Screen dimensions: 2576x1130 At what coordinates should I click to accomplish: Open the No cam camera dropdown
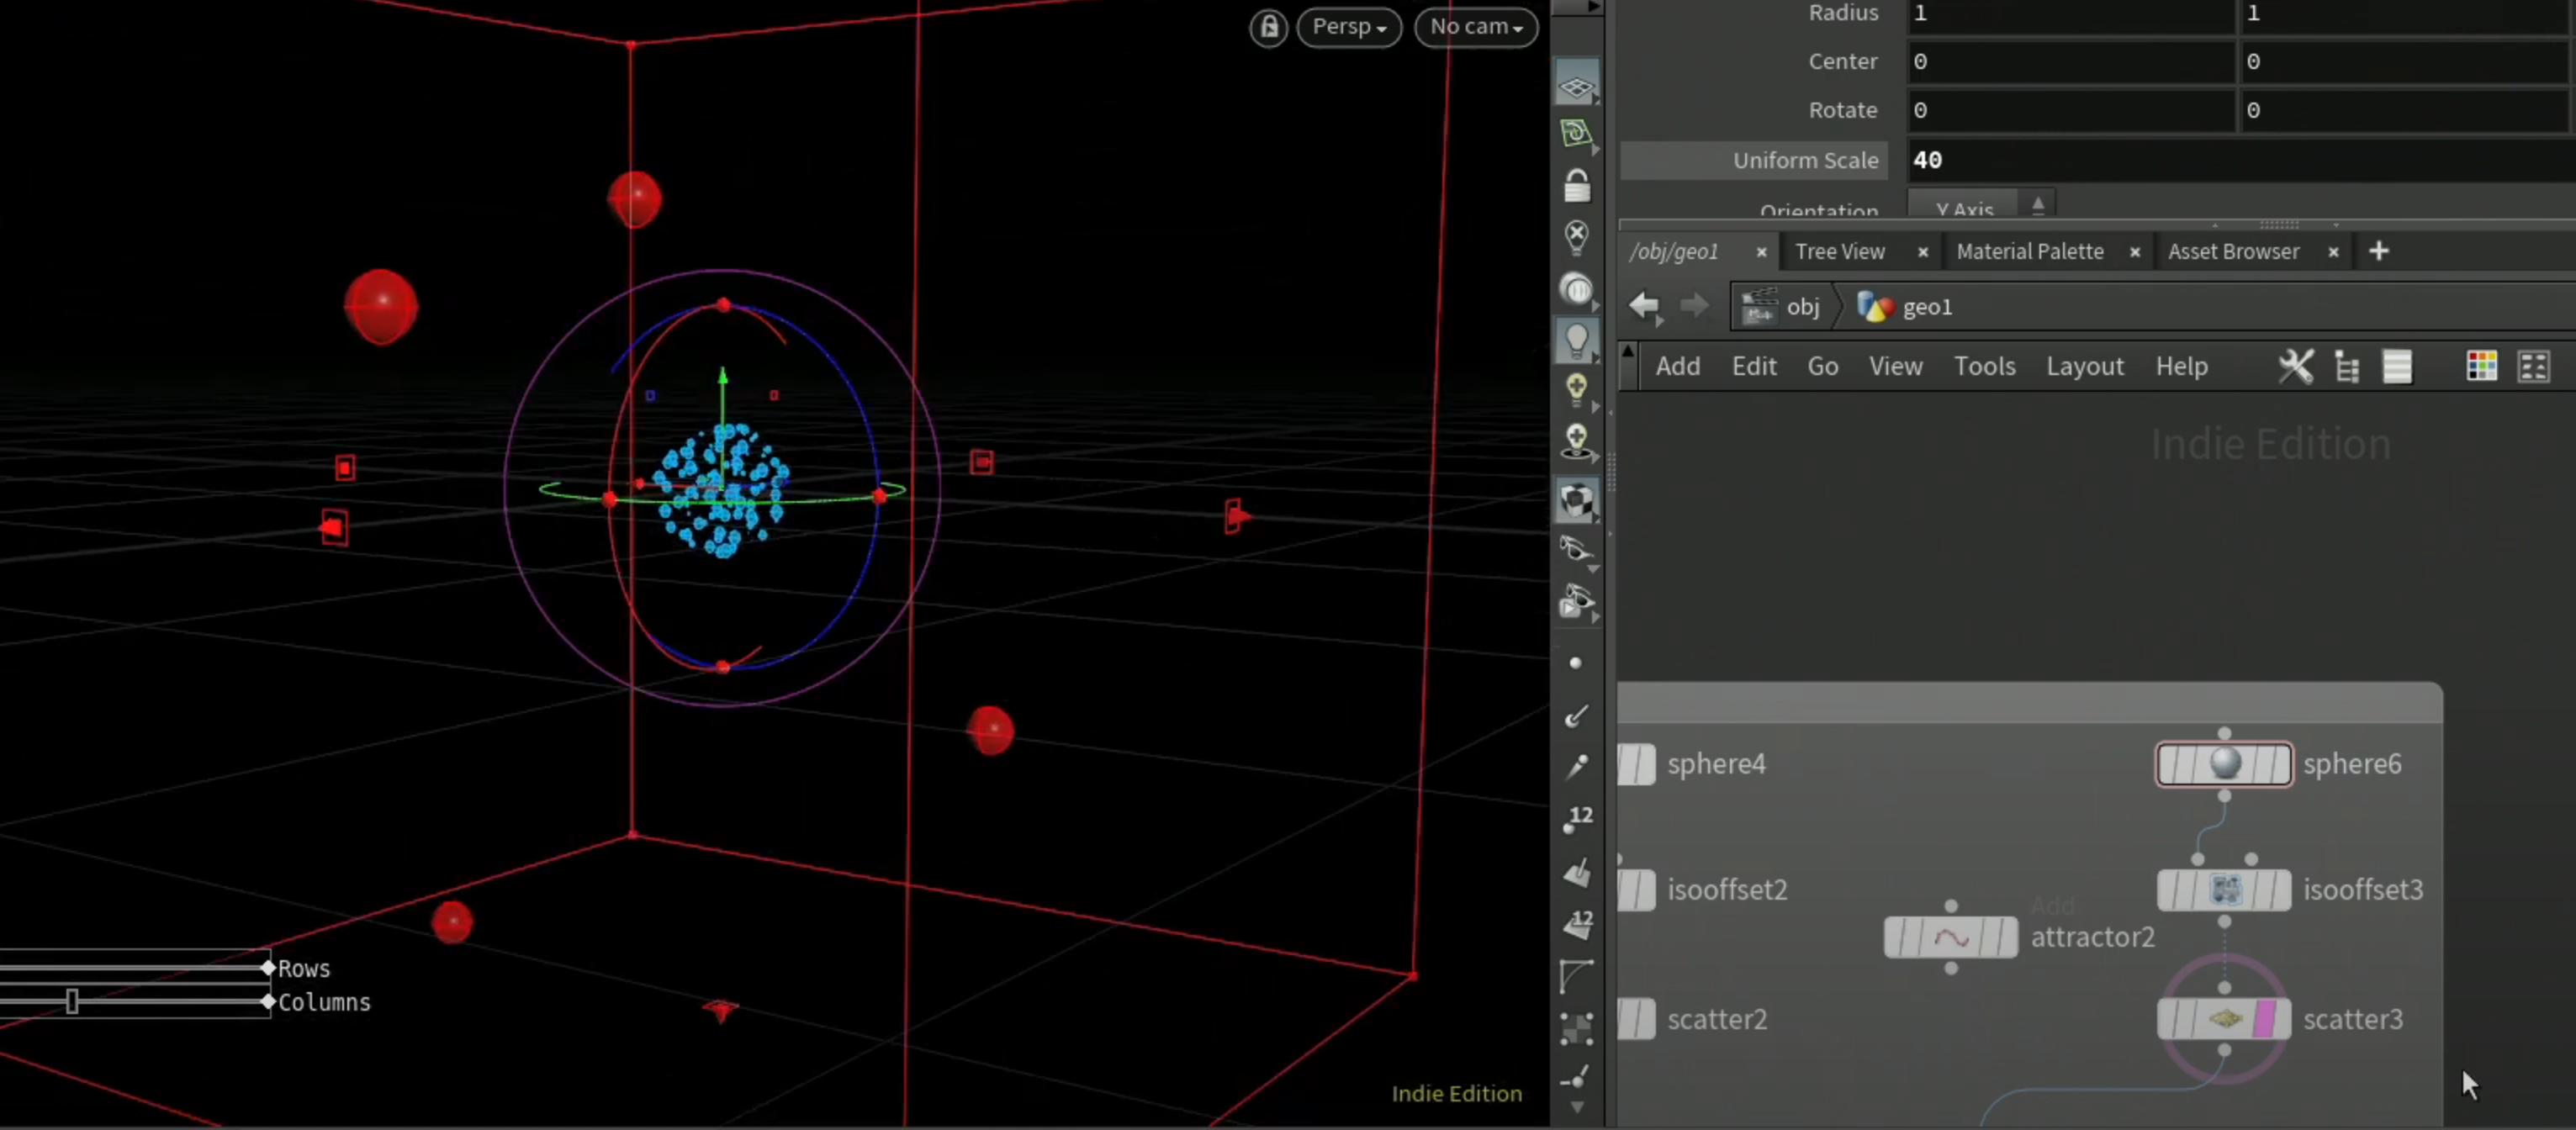click(1476, 27)
